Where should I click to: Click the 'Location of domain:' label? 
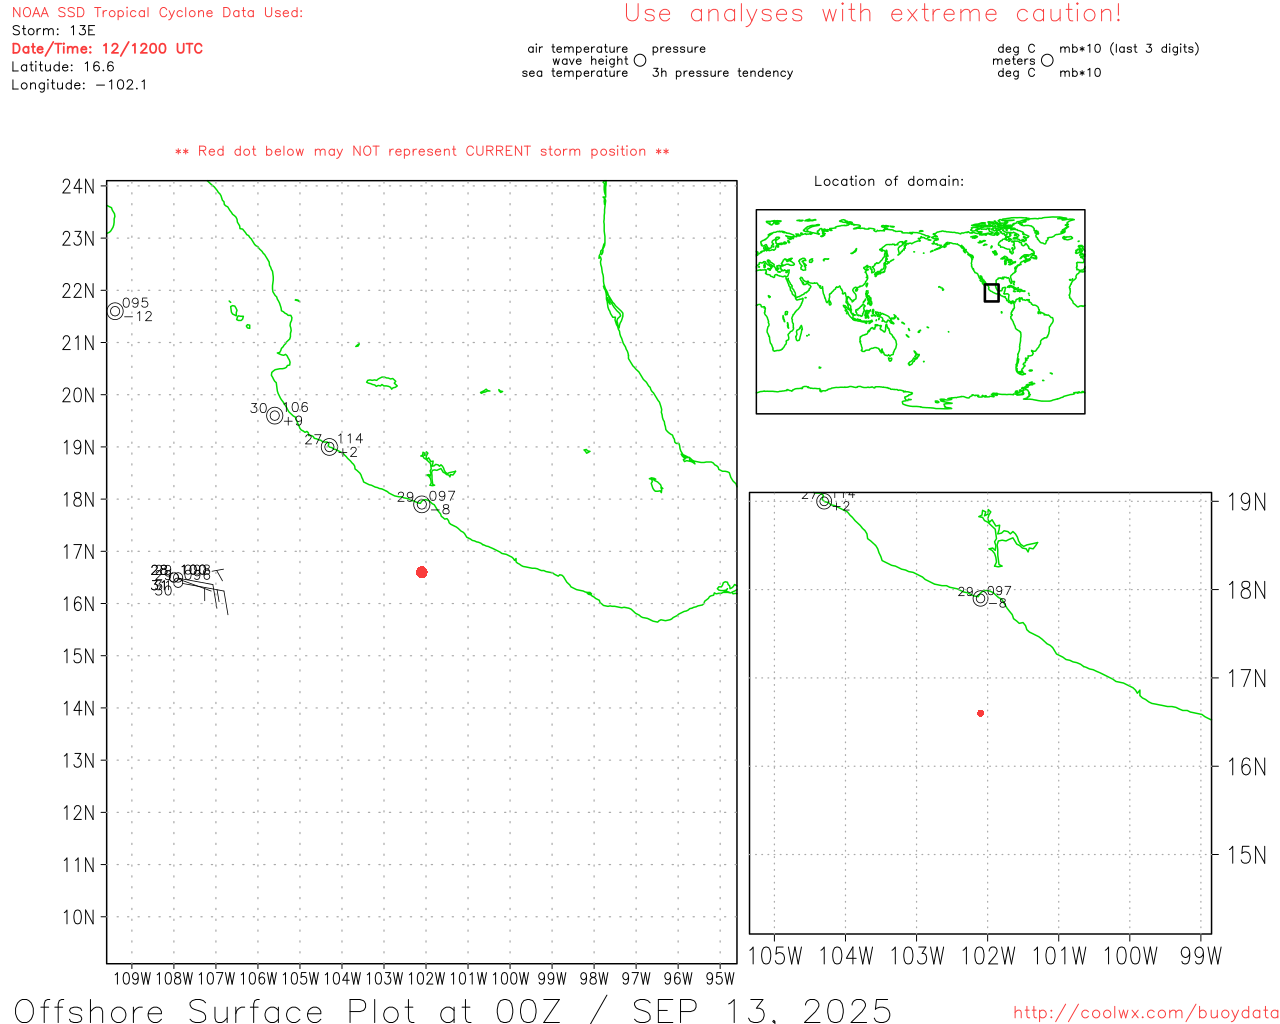(x=889, y=182)
